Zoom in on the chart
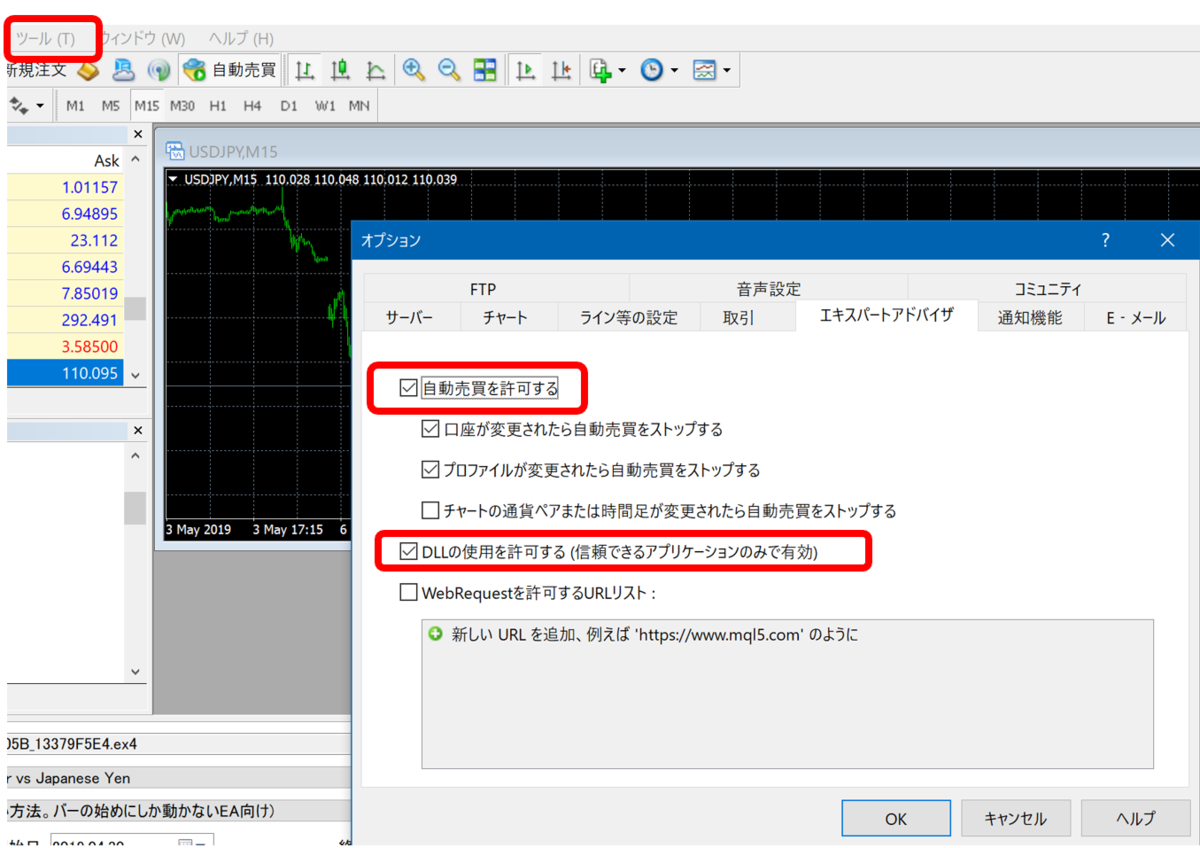Viewport: 1200px width, 848px height. pos(414,71)
